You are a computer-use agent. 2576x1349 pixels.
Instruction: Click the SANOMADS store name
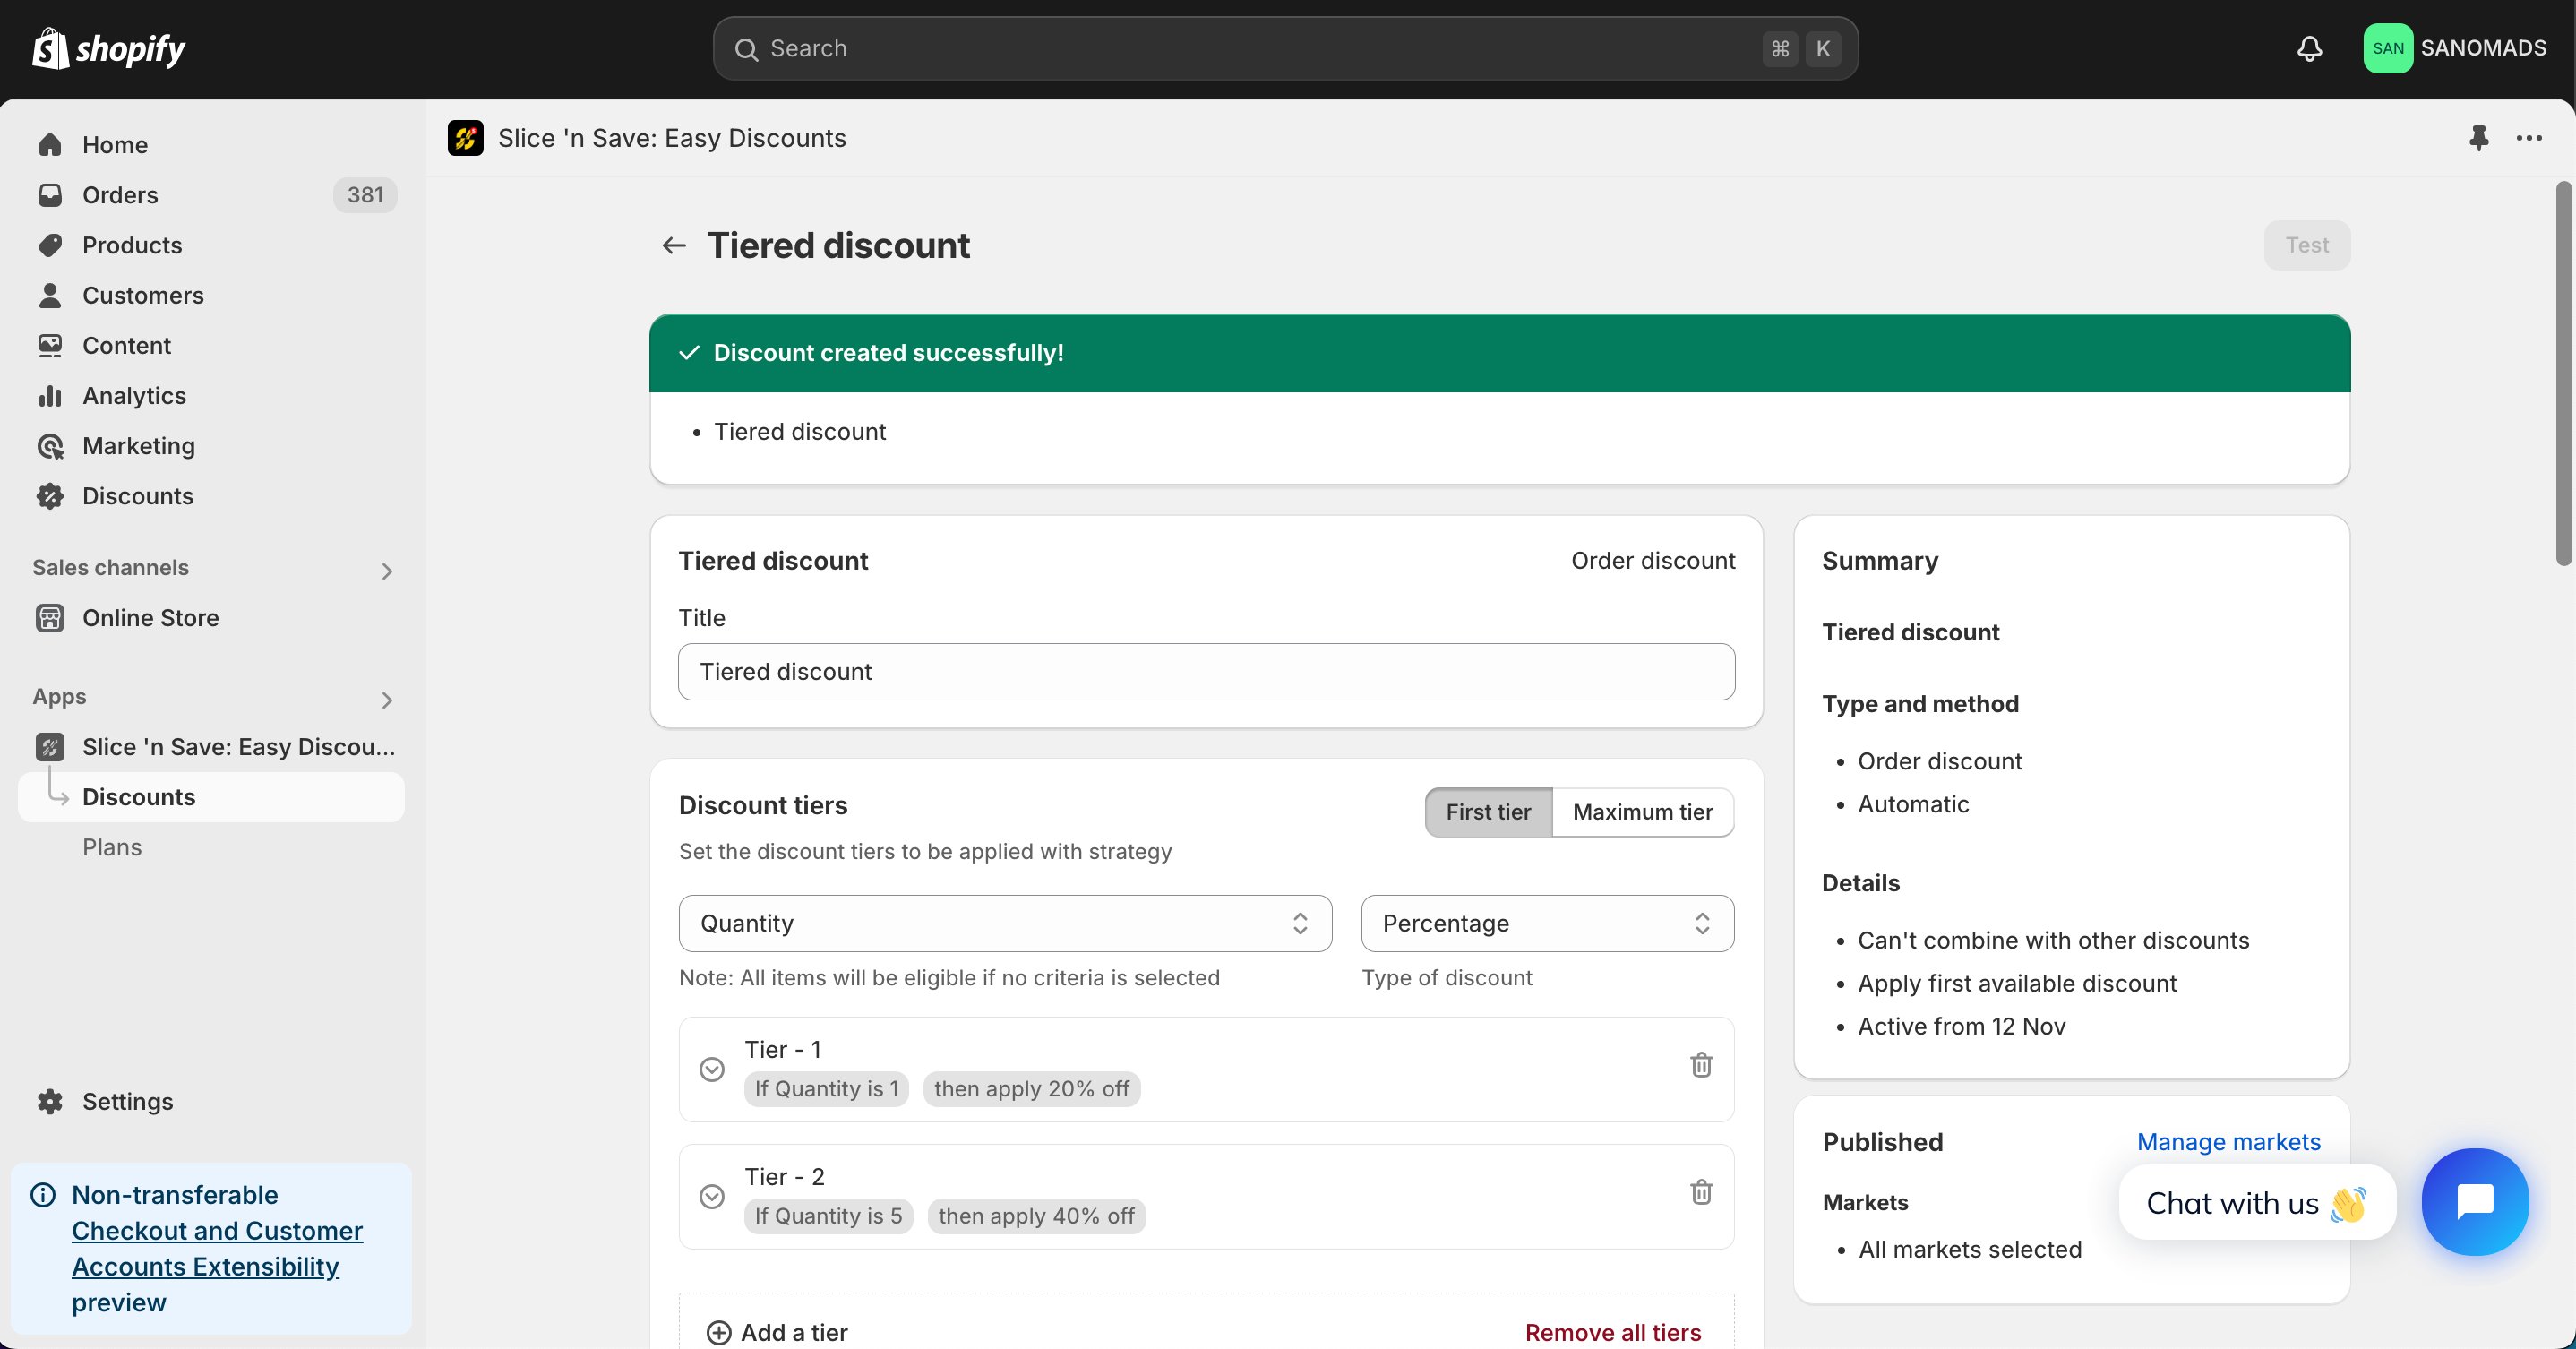2483,48
